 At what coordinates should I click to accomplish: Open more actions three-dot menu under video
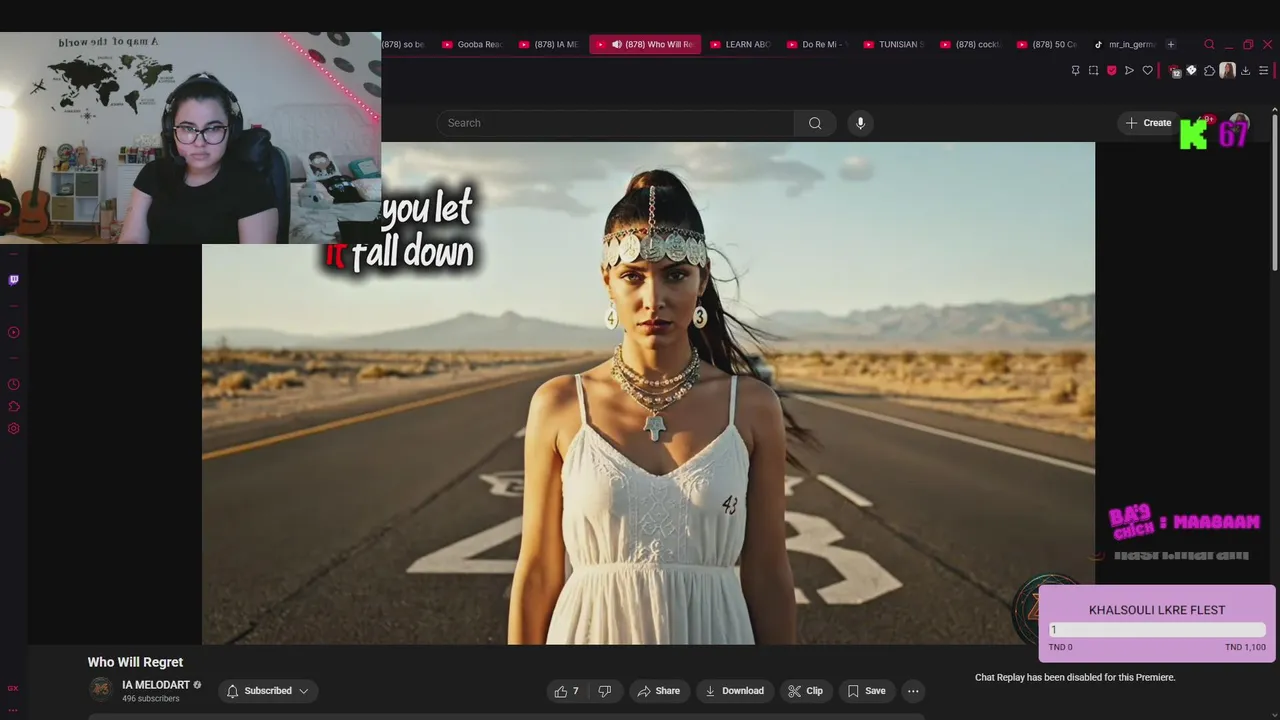912,691
